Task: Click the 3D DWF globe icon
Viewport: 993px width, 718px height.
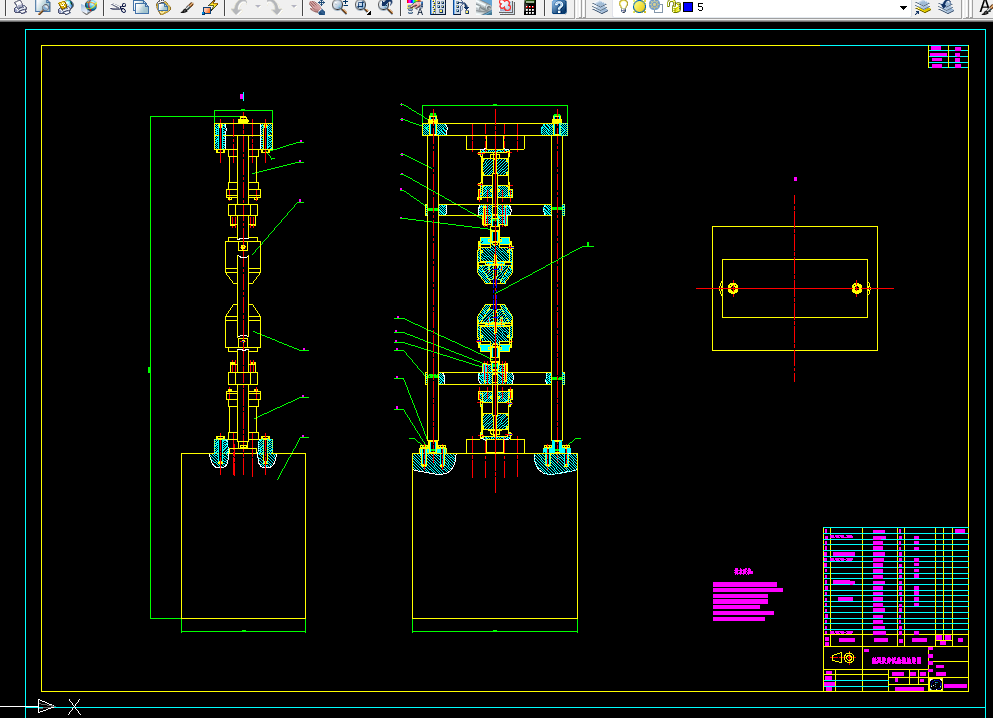Action: point(89,7)
